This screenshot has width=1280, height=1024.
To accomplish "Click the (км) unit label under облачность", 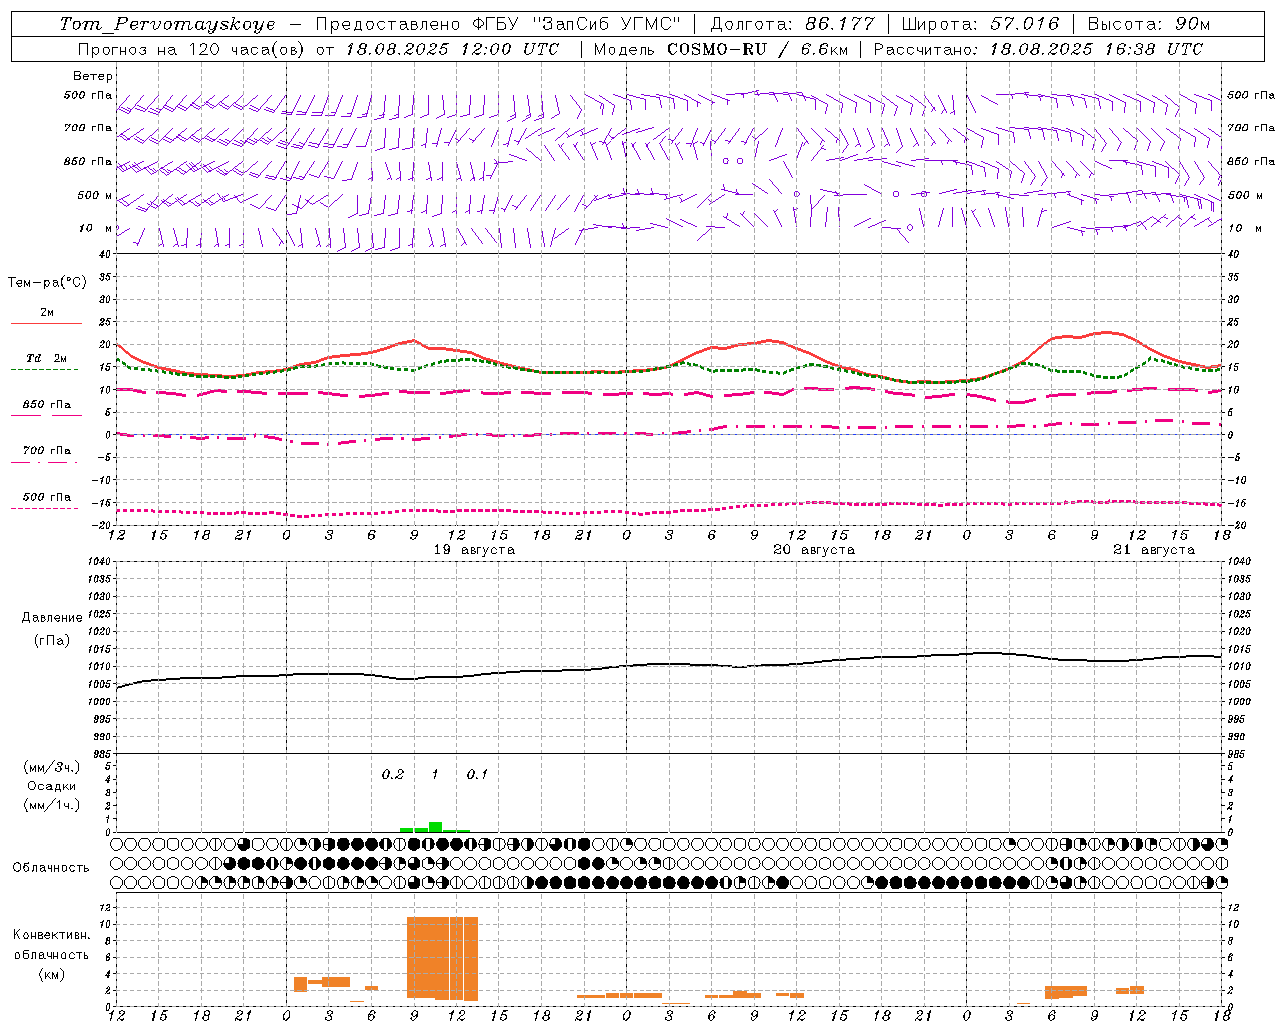I will click(51, 974).
